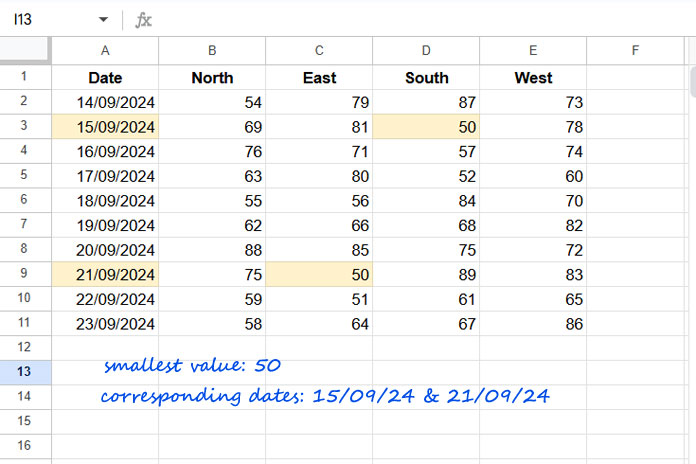
Task: Select highlighted date cell 15/09/2024
Action: pos(105,127)
